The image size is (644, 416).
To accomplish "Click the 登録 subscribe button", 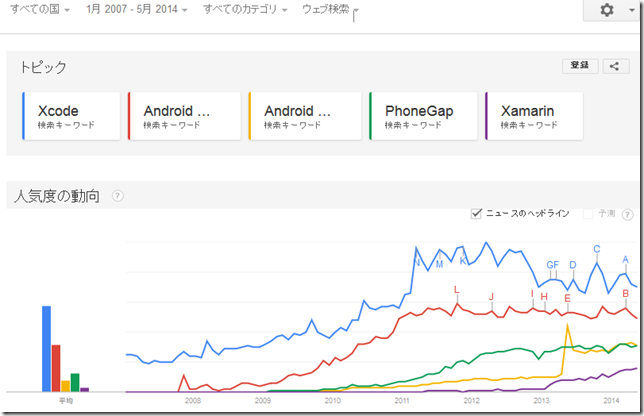I will click(580, 65).
